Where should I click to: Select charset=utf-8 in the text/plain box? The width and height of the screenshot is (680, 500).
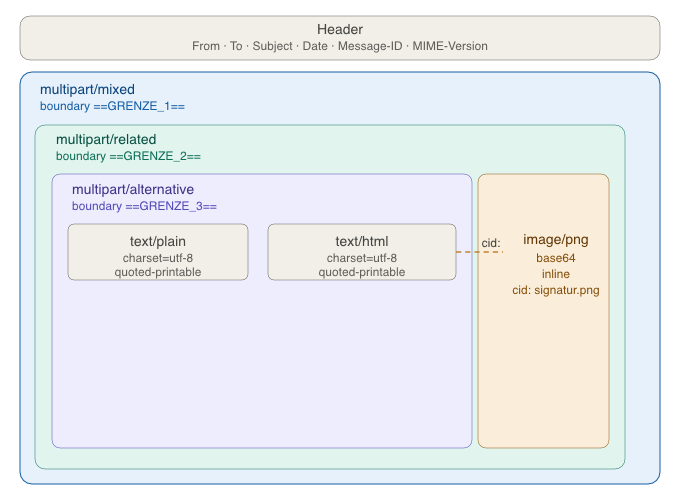tap(158, 258)
